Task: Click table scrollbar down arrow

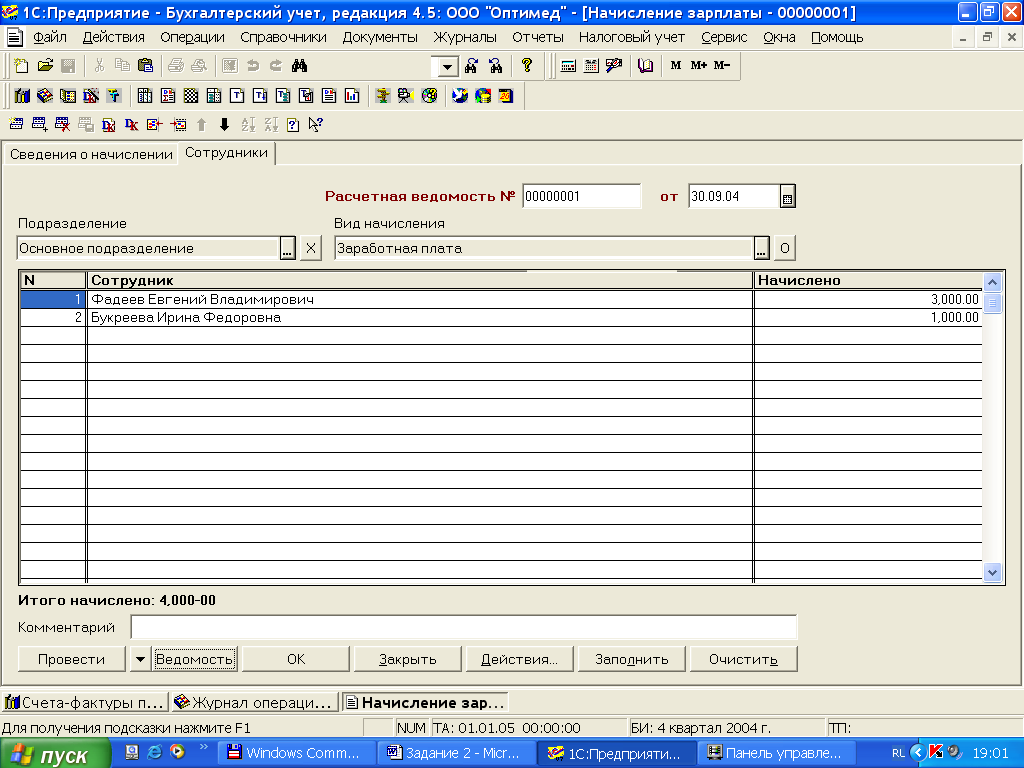Action: pyautogui.click(x=993, y=572)
